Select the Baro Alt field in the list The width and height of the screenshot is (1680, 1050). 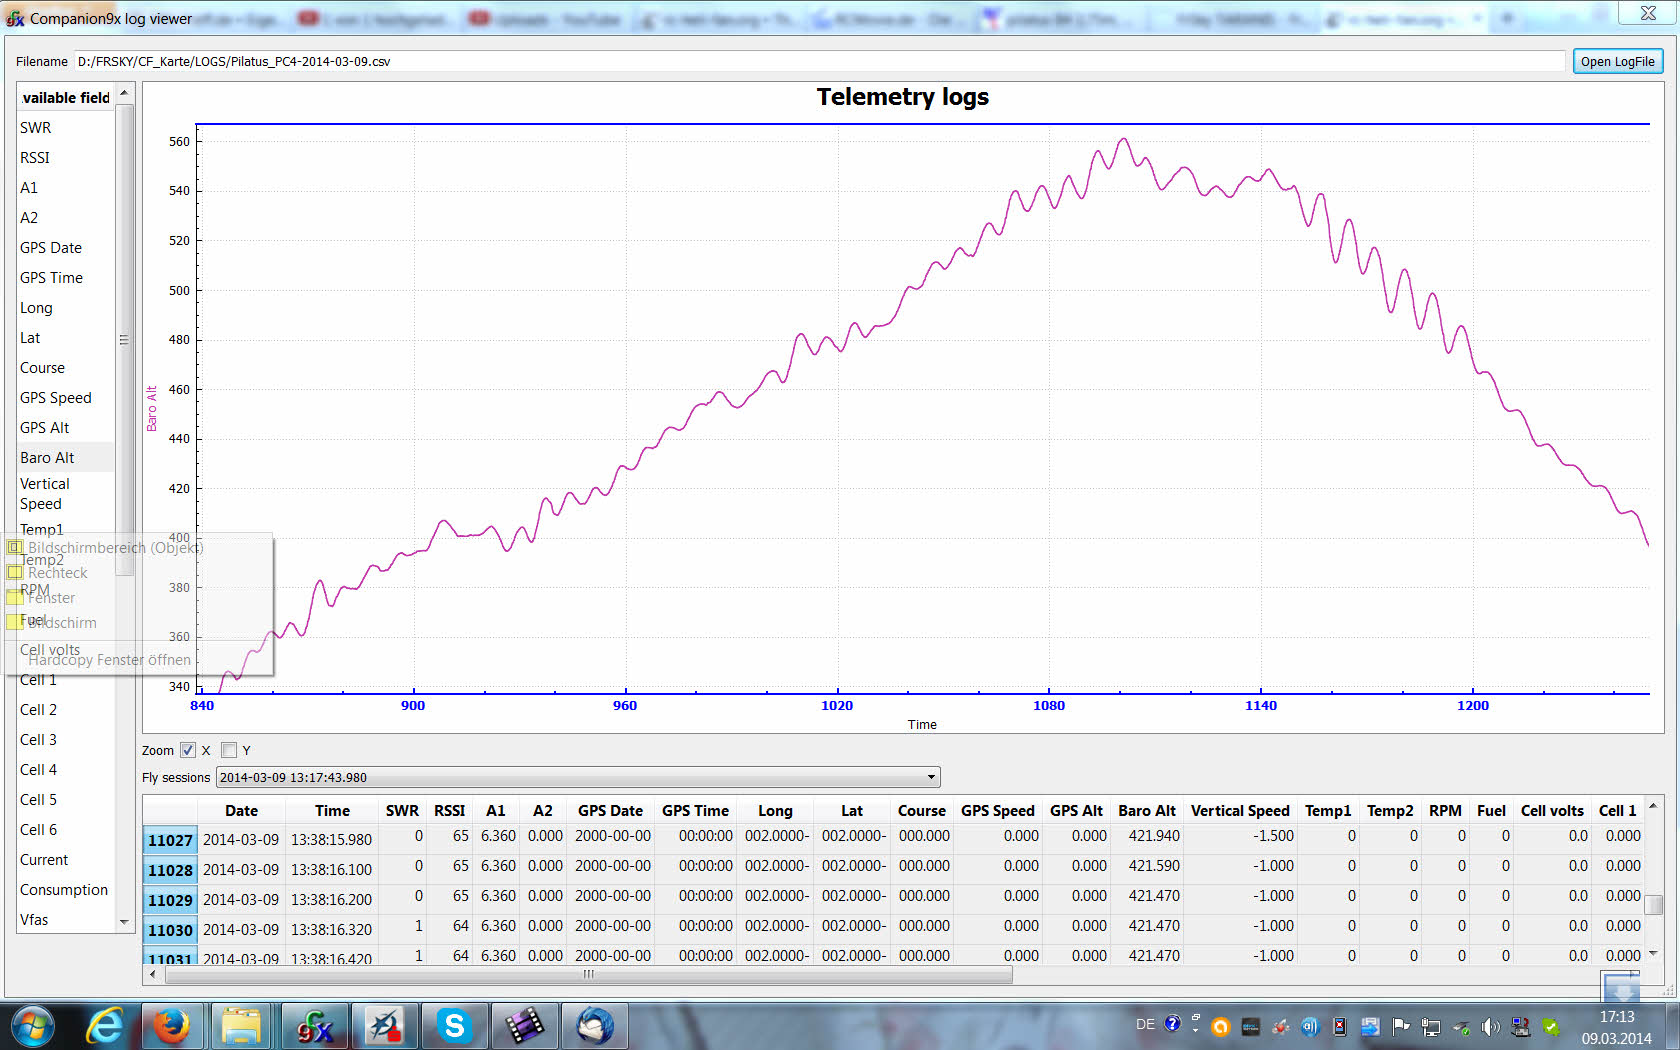65,458
